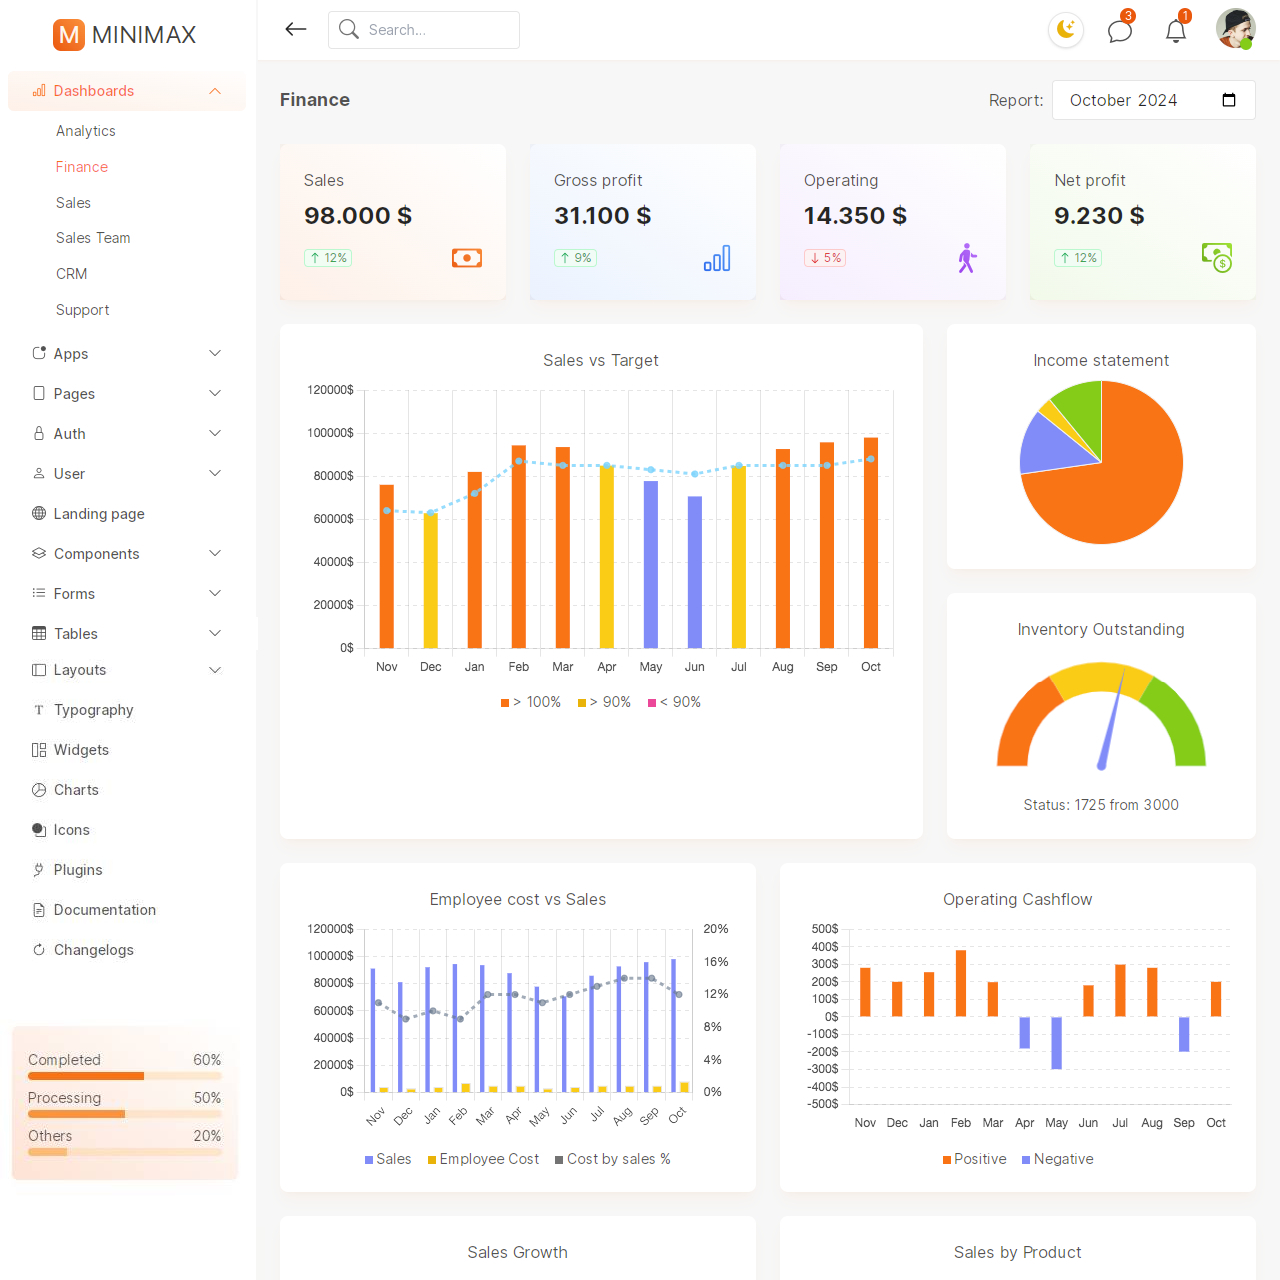The width and height of the screenshot is (1280, 1280).
Task: Toggle dark mode moon icon
Action: point(1066,30)
